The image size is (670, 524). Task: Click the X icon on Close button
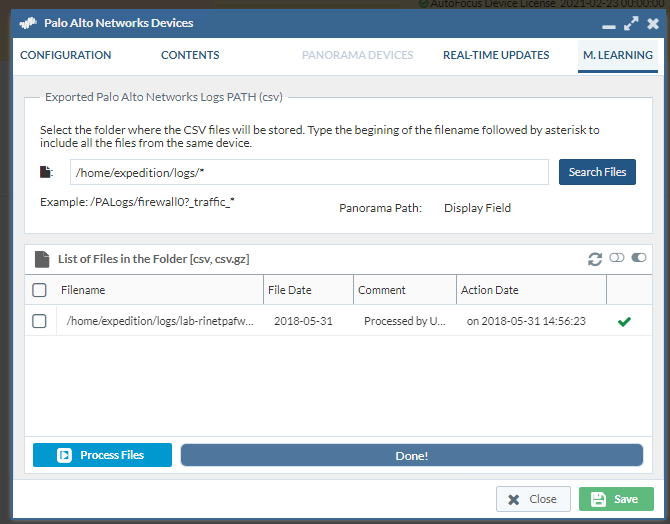tap(514, 499)
